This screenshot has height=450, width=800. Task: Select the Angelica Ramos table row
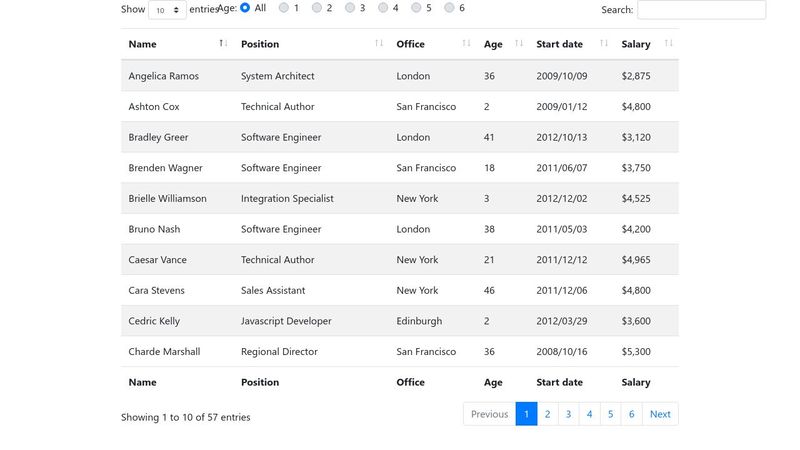[399, 76]
